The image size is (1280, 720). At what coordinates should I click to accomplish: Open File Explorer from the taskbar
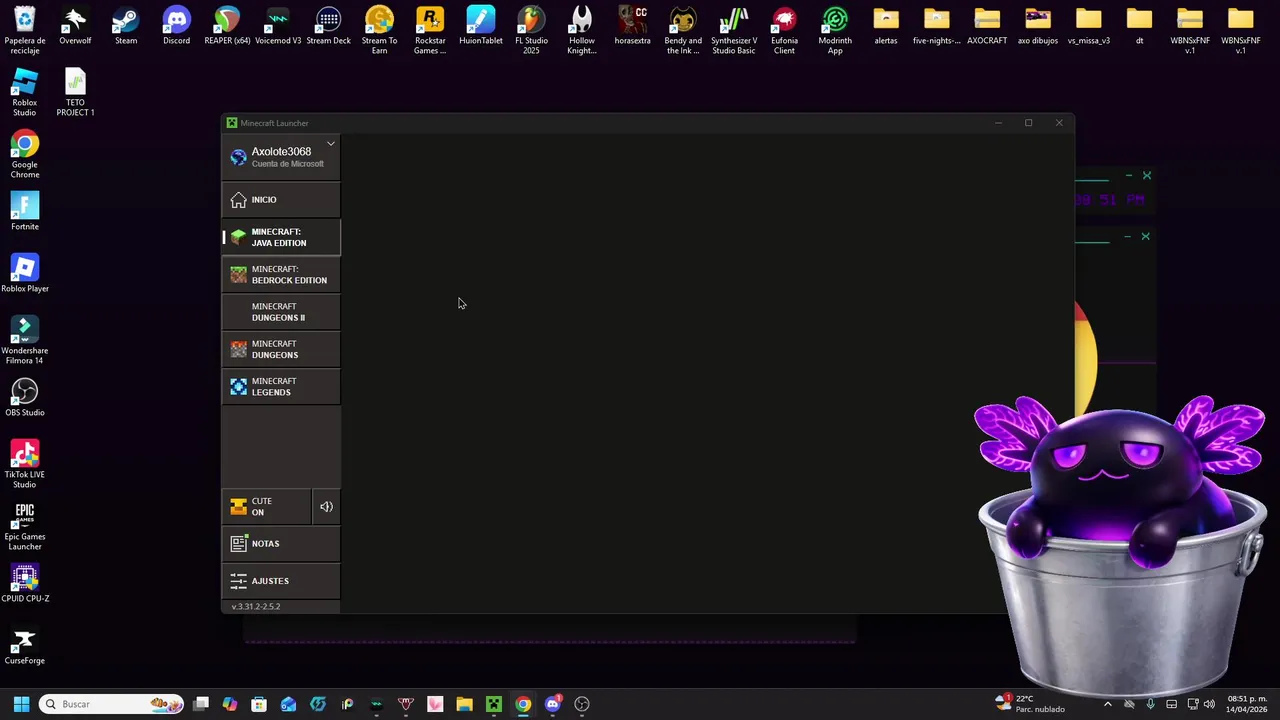[x=464, y=704]
